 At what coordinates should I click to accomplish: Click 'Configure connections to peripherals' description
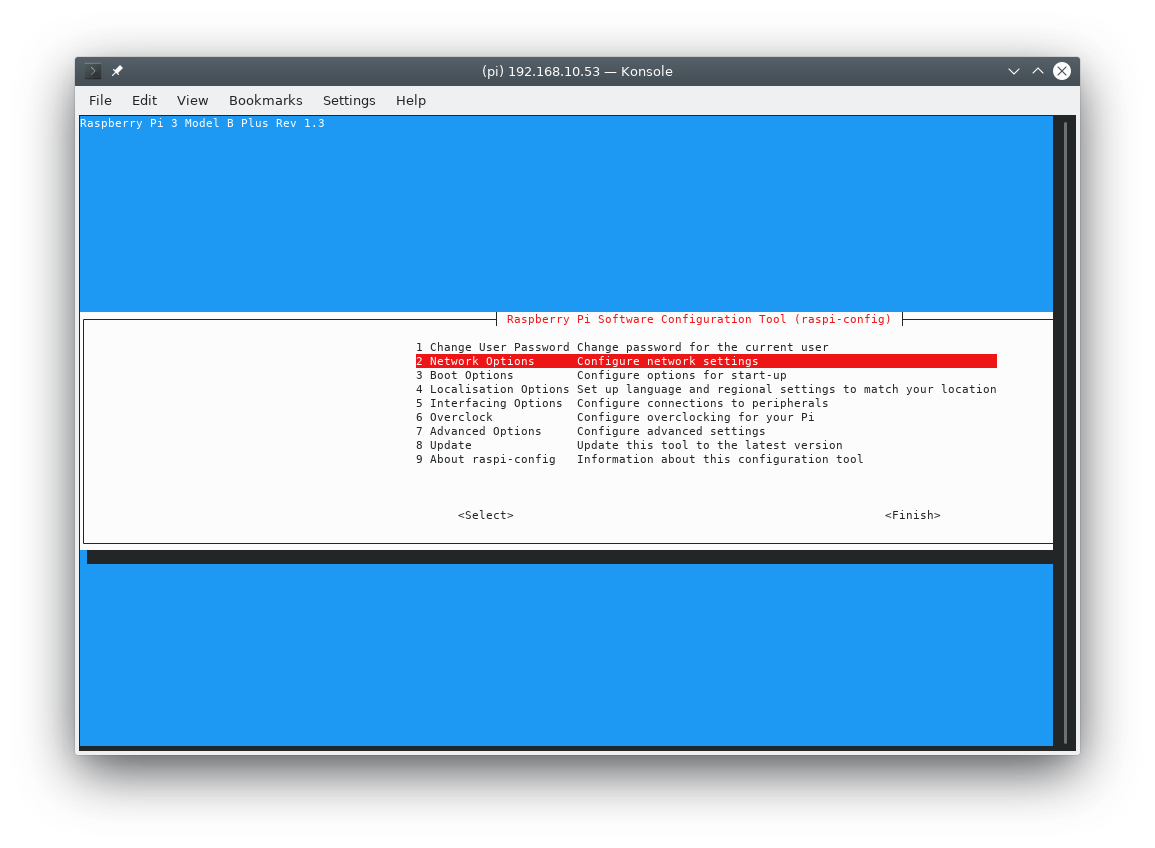tap(703, 403)
